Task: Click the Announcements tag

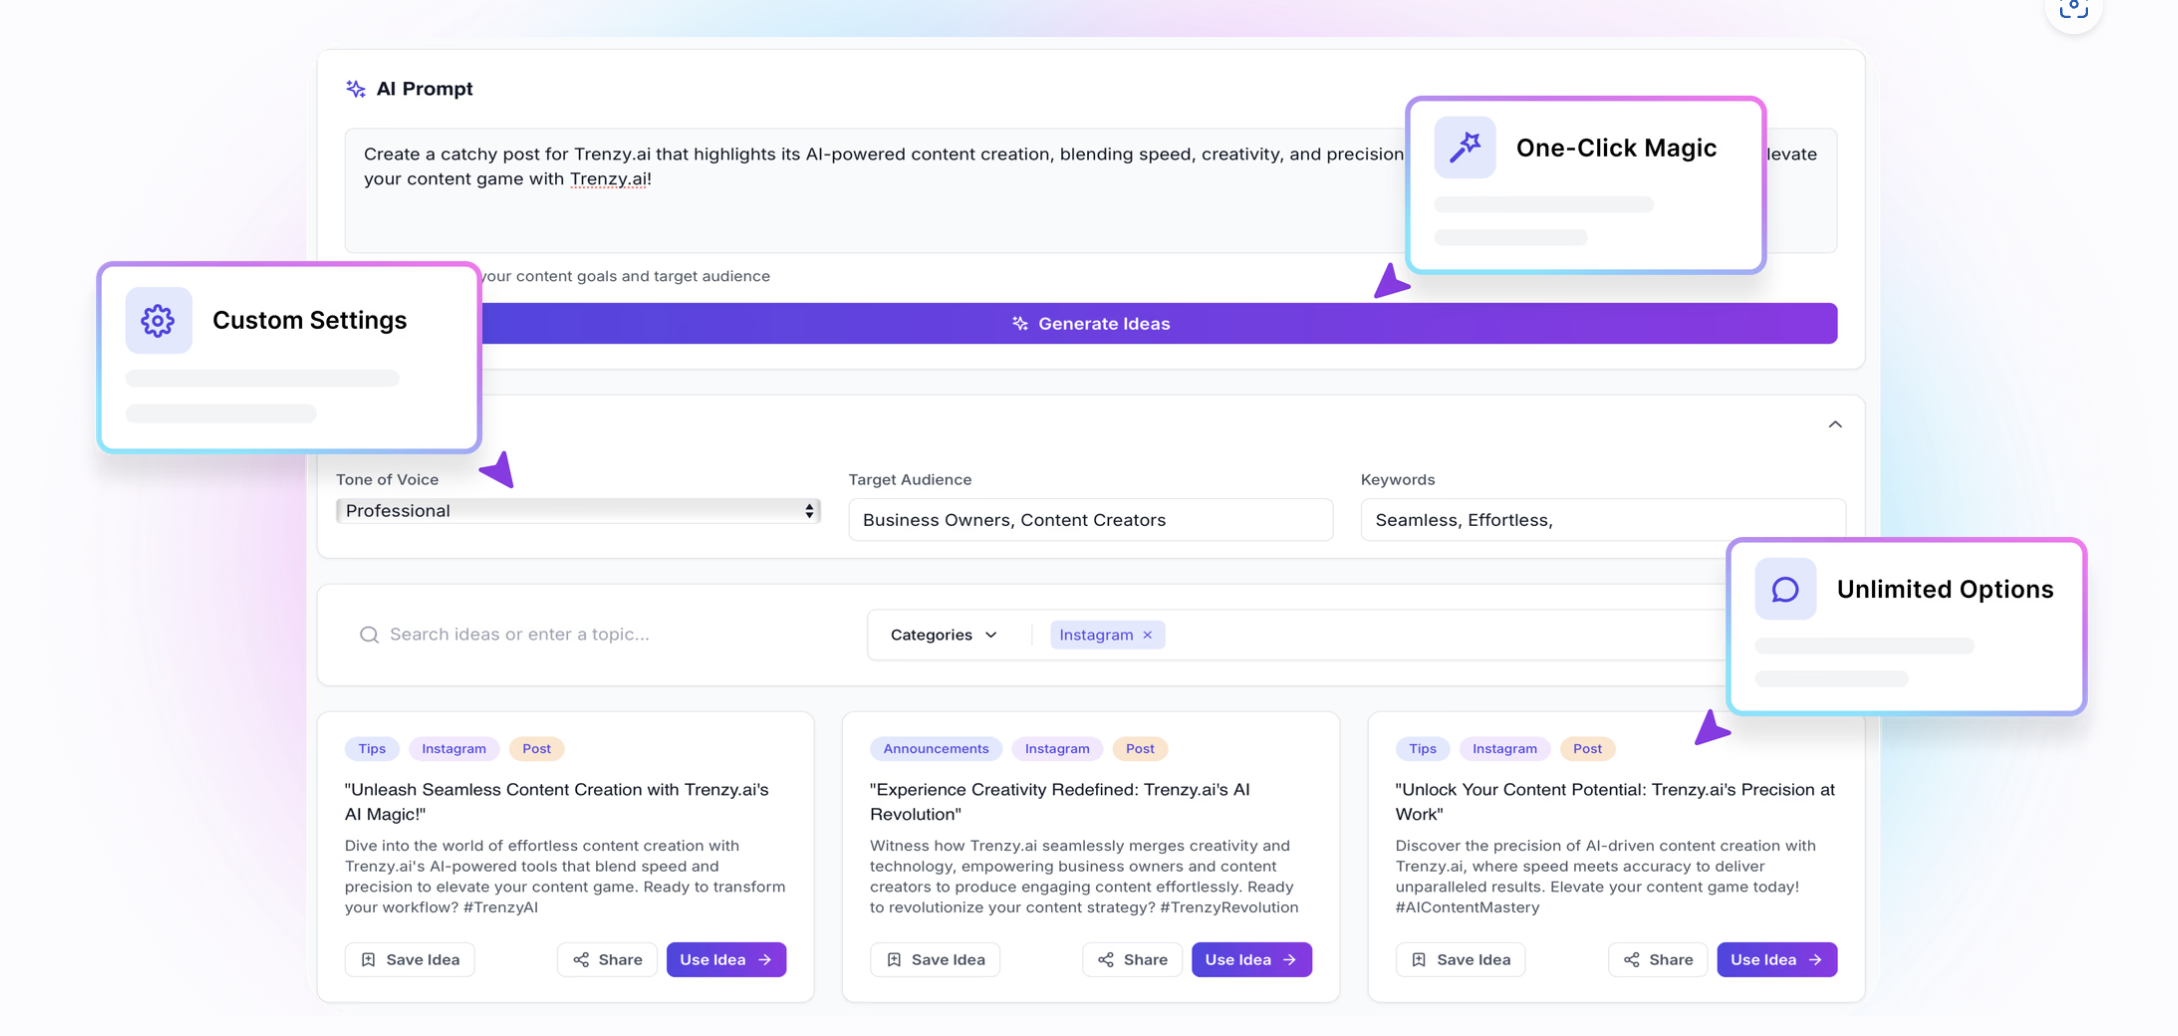Action: click(936, 749)
